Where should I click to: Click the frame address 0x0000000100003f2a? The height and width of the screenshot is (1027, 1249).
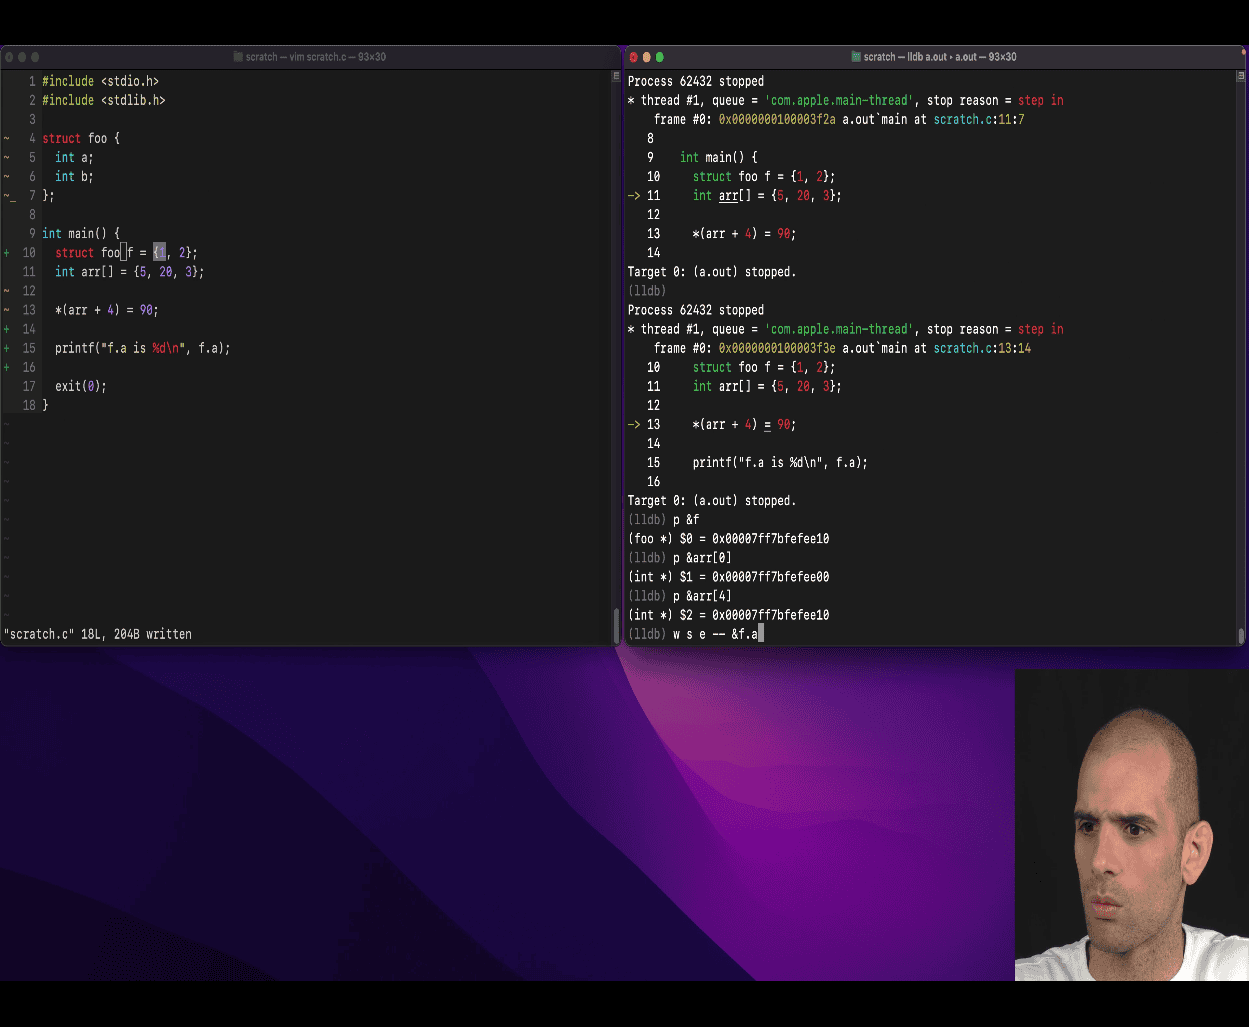(x=776, y=119)
